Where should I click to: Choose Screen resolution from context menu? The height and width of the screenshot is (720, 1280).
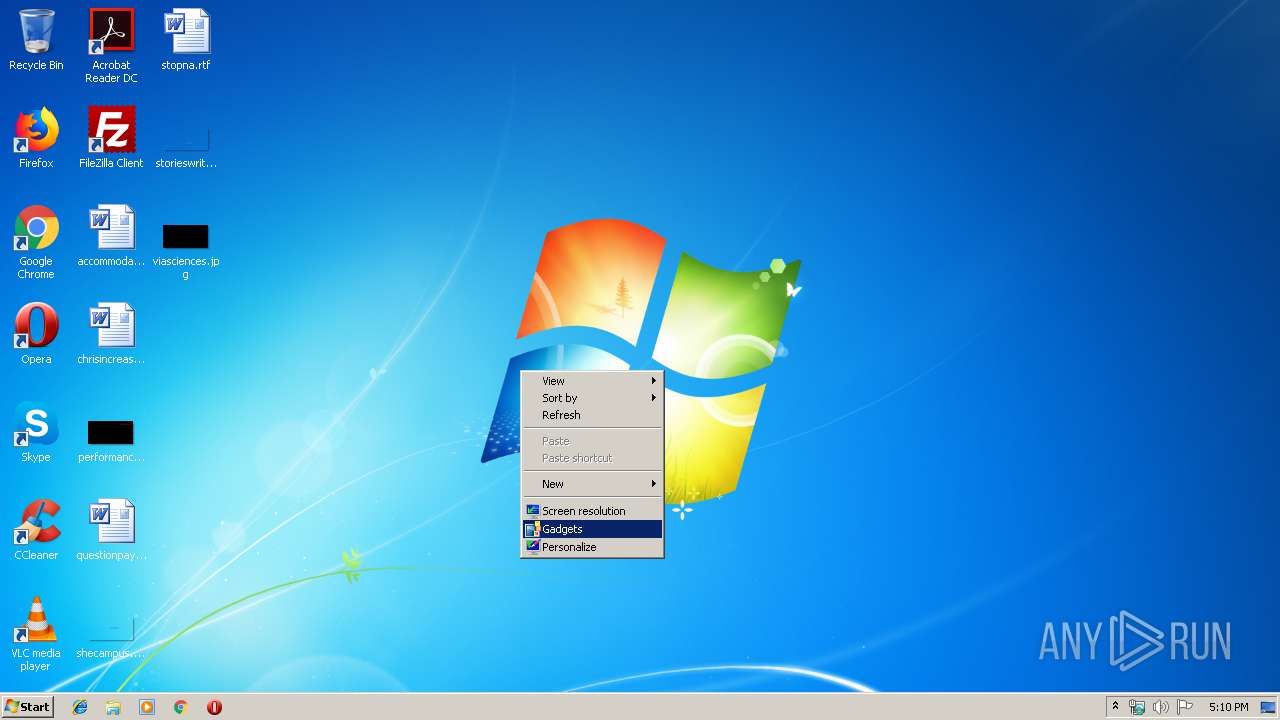point(592,511)
